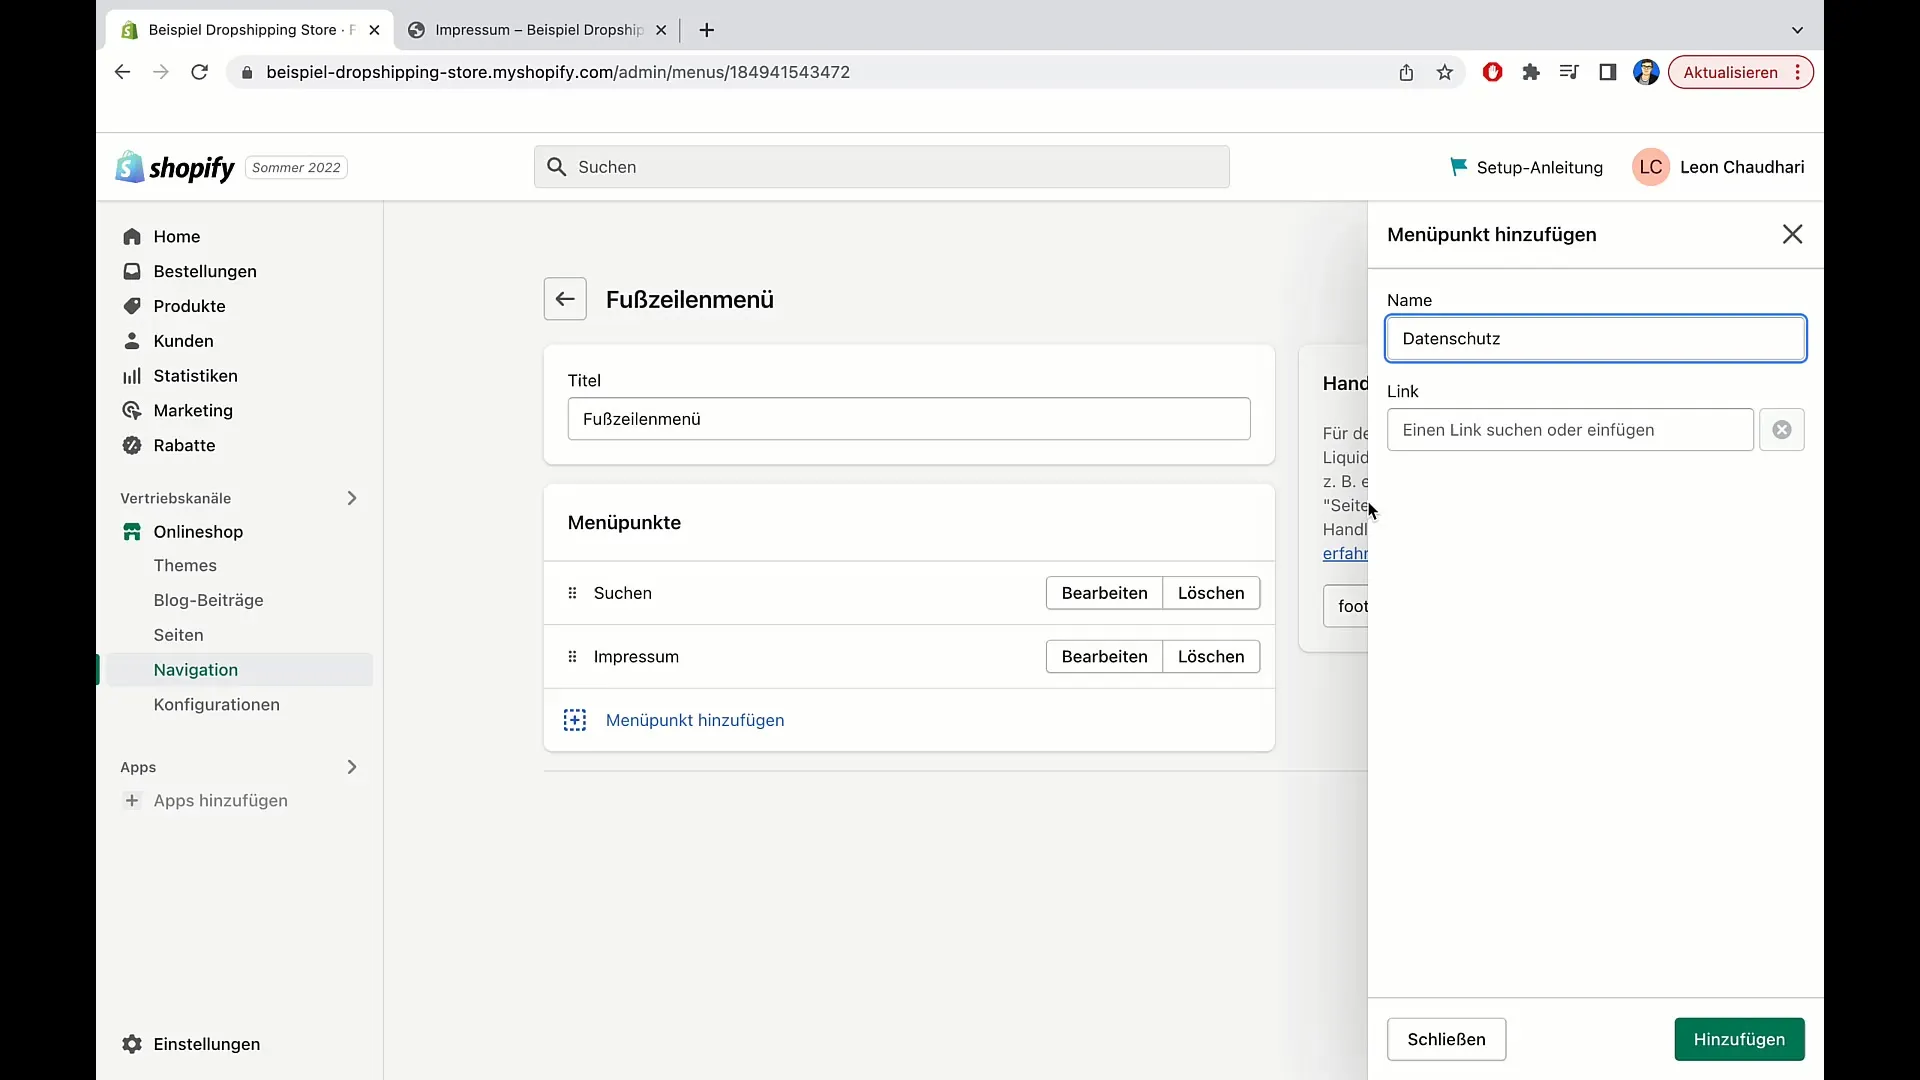Open the Kunden page

(183, 341)
